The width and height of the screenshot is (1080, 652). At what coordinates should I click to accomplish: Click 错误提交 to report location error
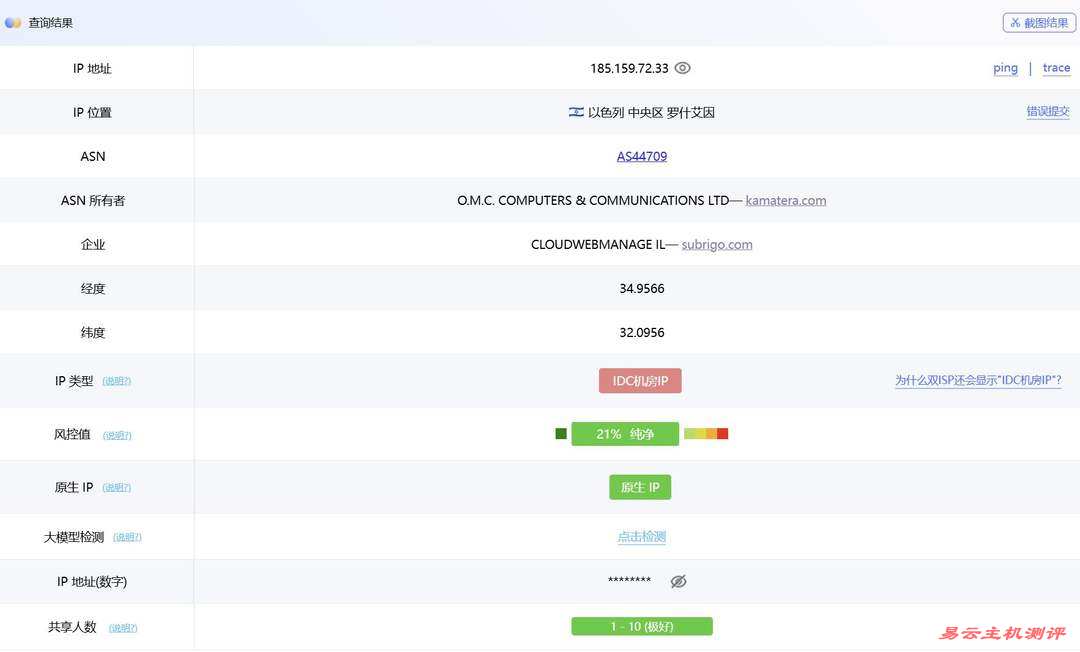pyautogui.click(x=1047, y=112)
